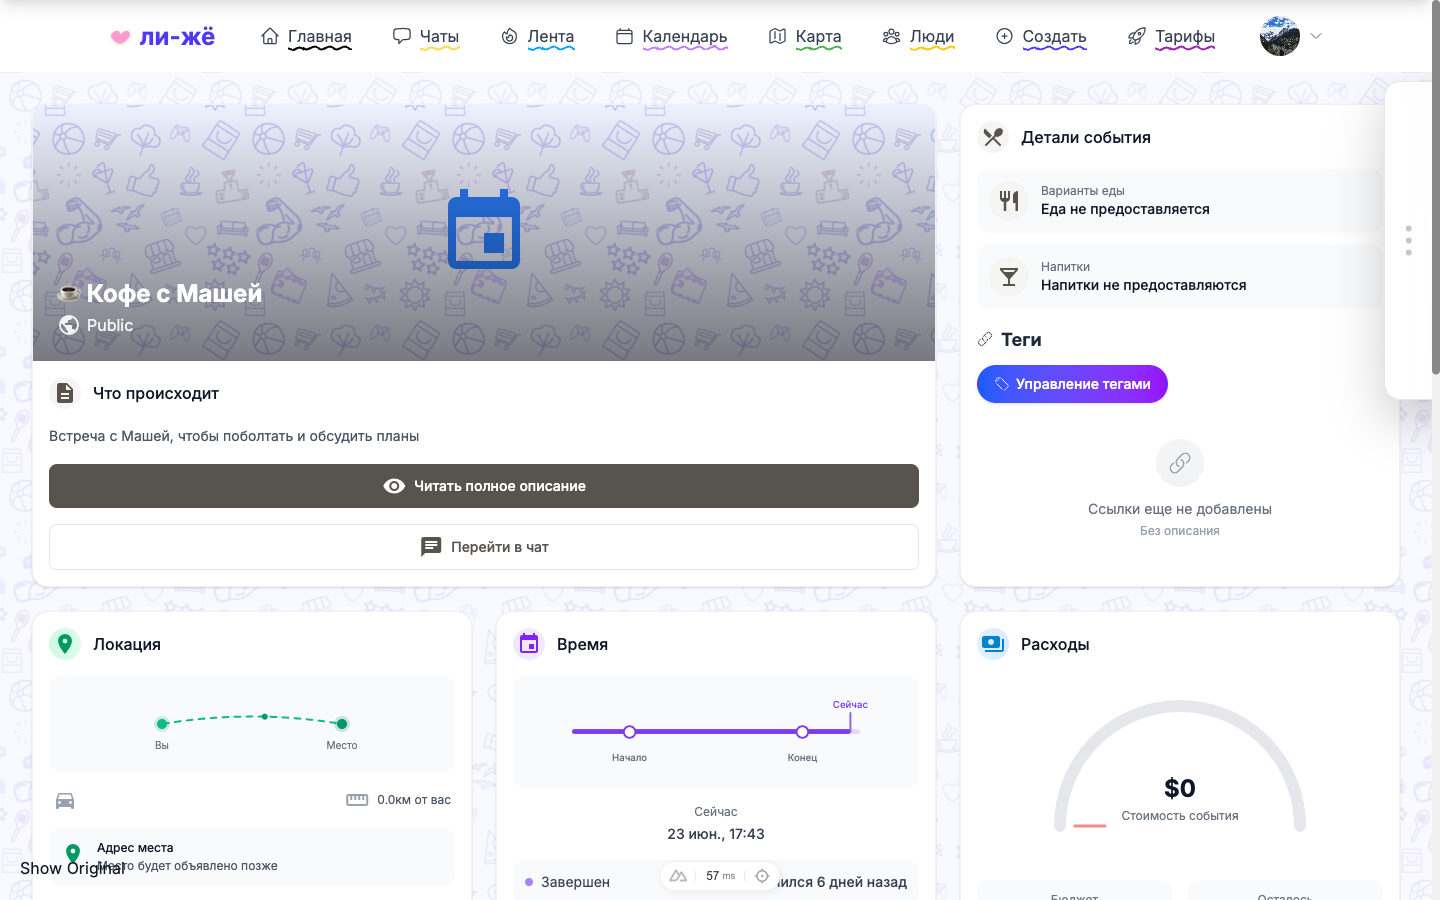Click the vertical page scrollbar
The height and width of the screenshot is (900, 1440).
(x=1436, y=188)
